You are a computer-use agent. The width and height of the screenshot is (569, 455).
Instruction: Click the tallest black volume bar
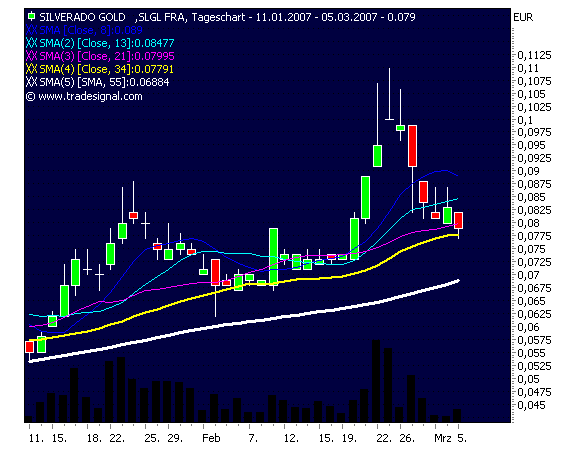(x=376, y=381)
